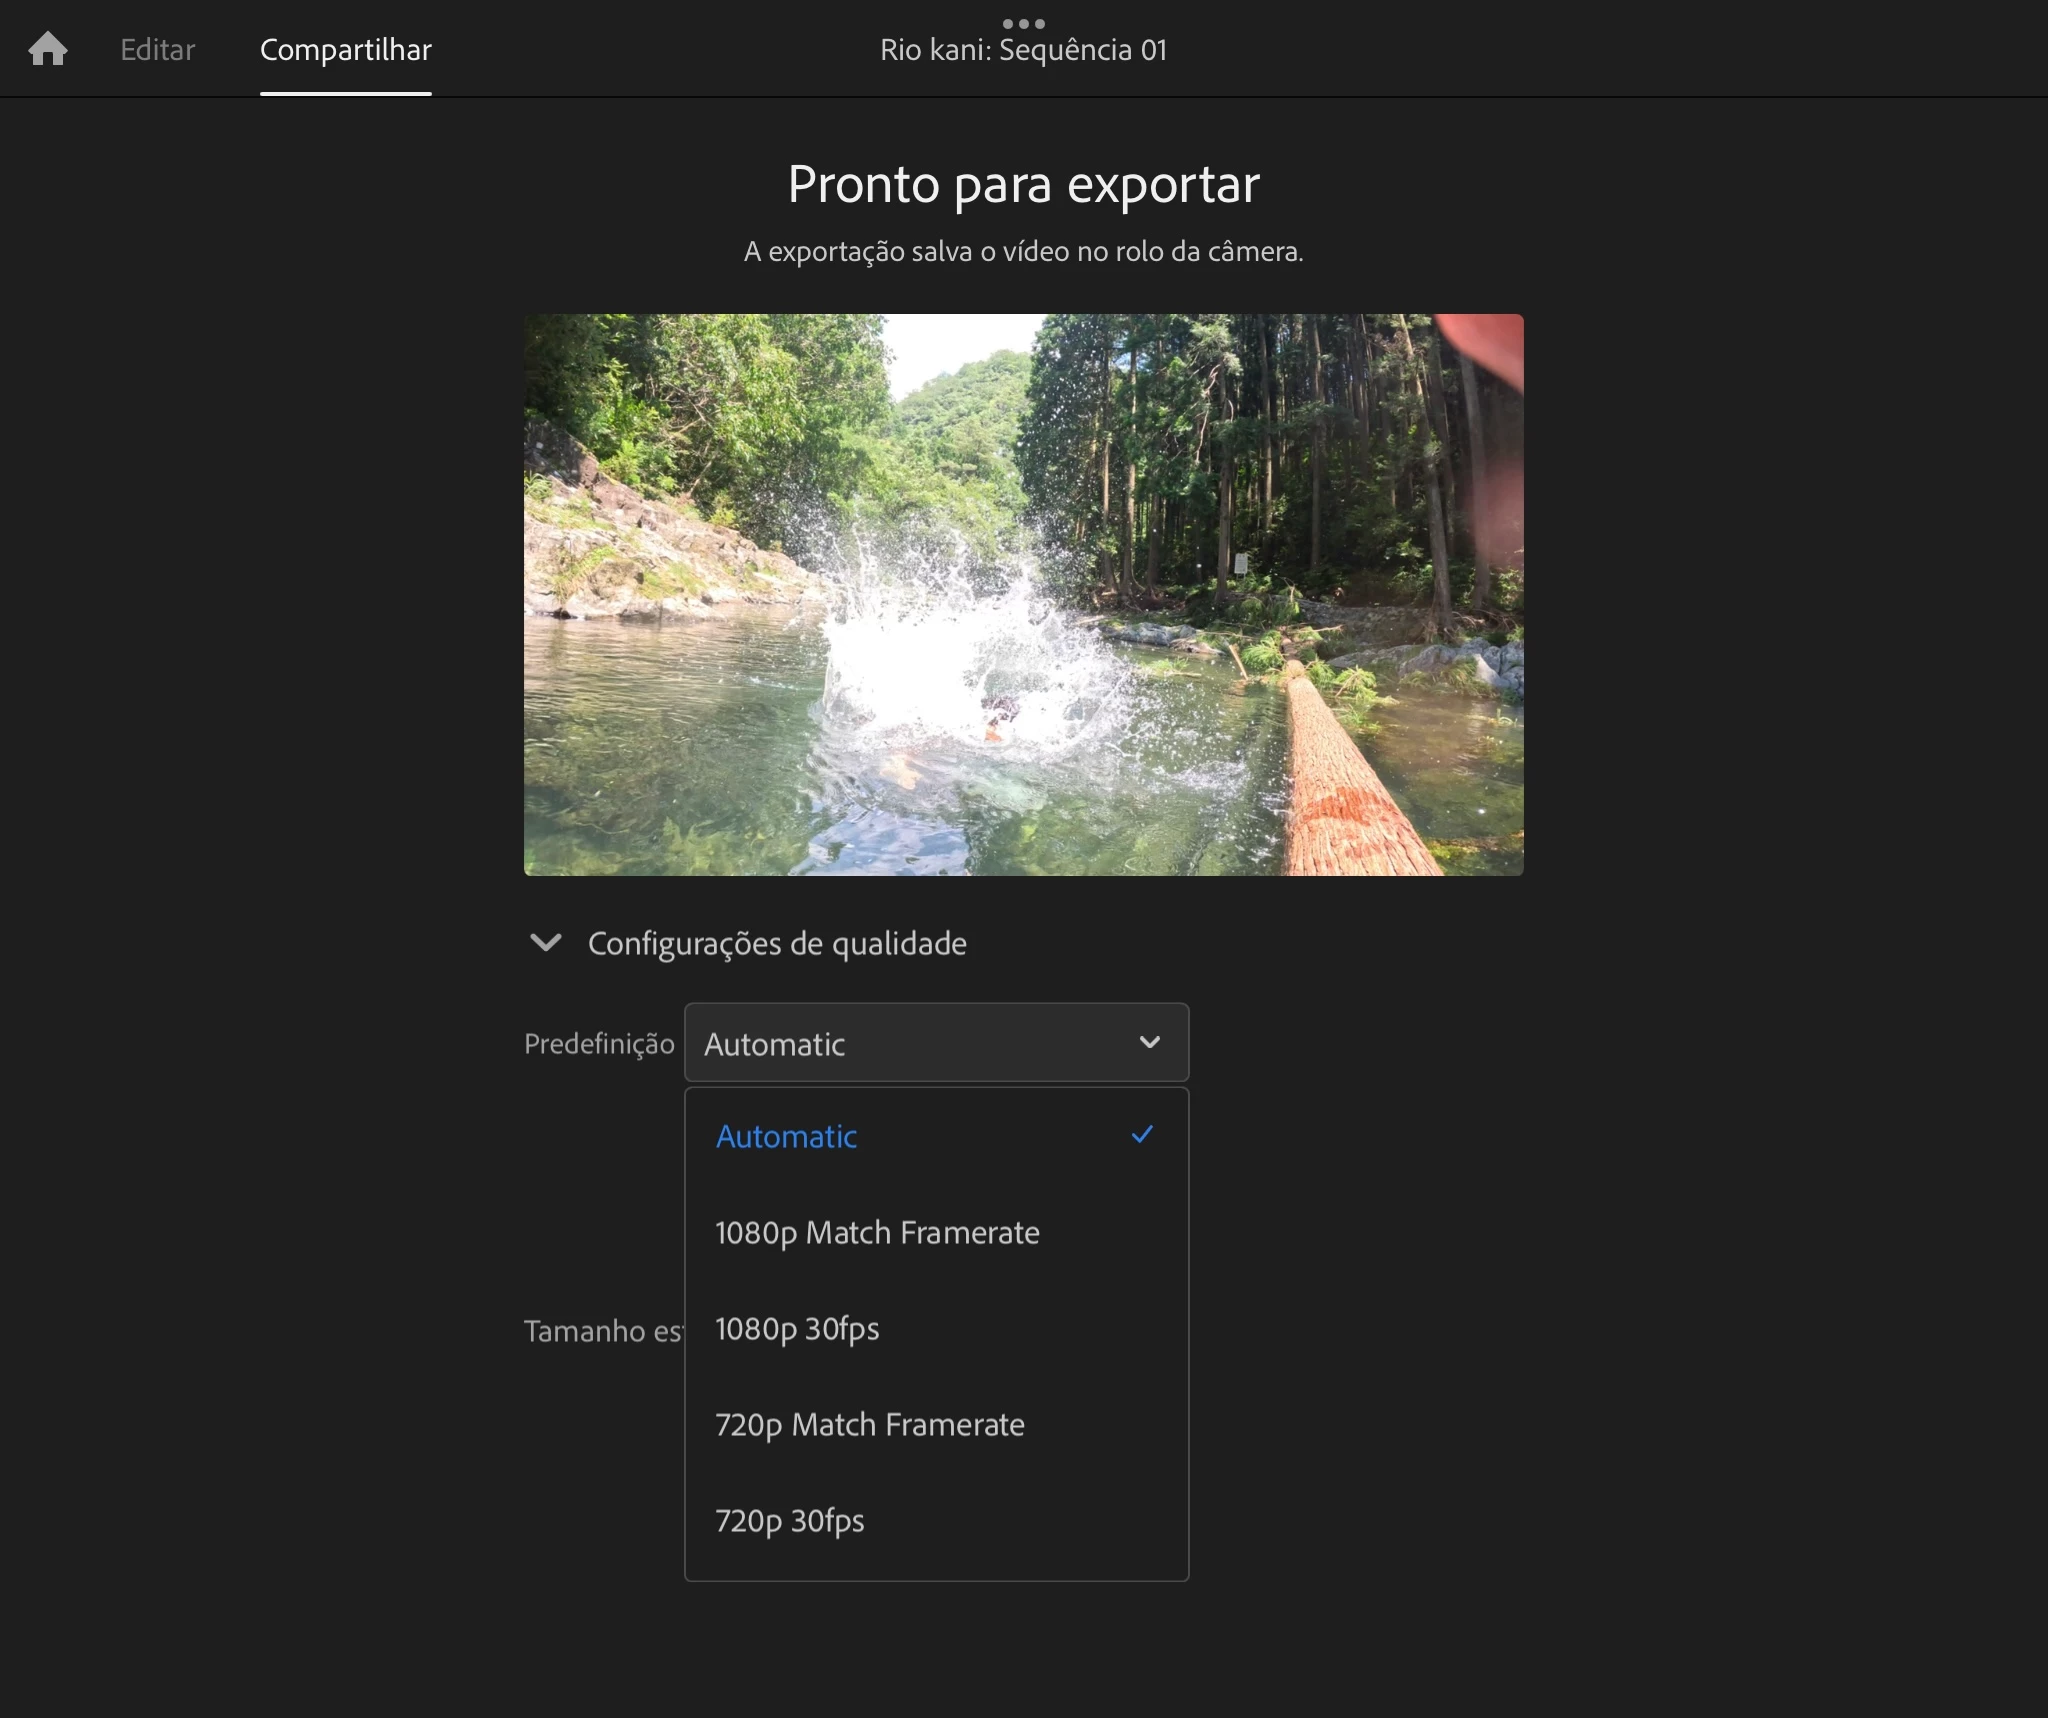Viewport: 2048px width, 1718px height.
Task: Click the Predefinição dropdown arrow
Action: pos(1150,1042)
